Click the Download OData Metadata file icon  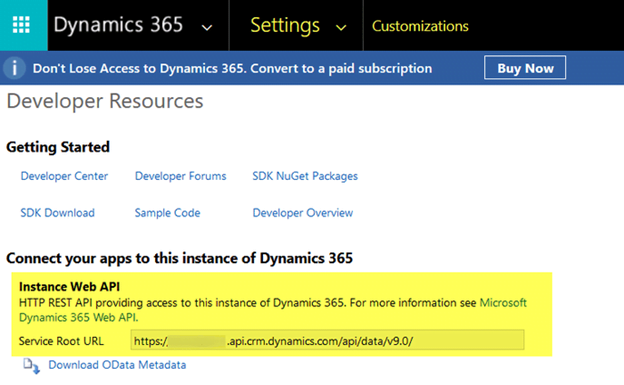click(x=31, y=366)
